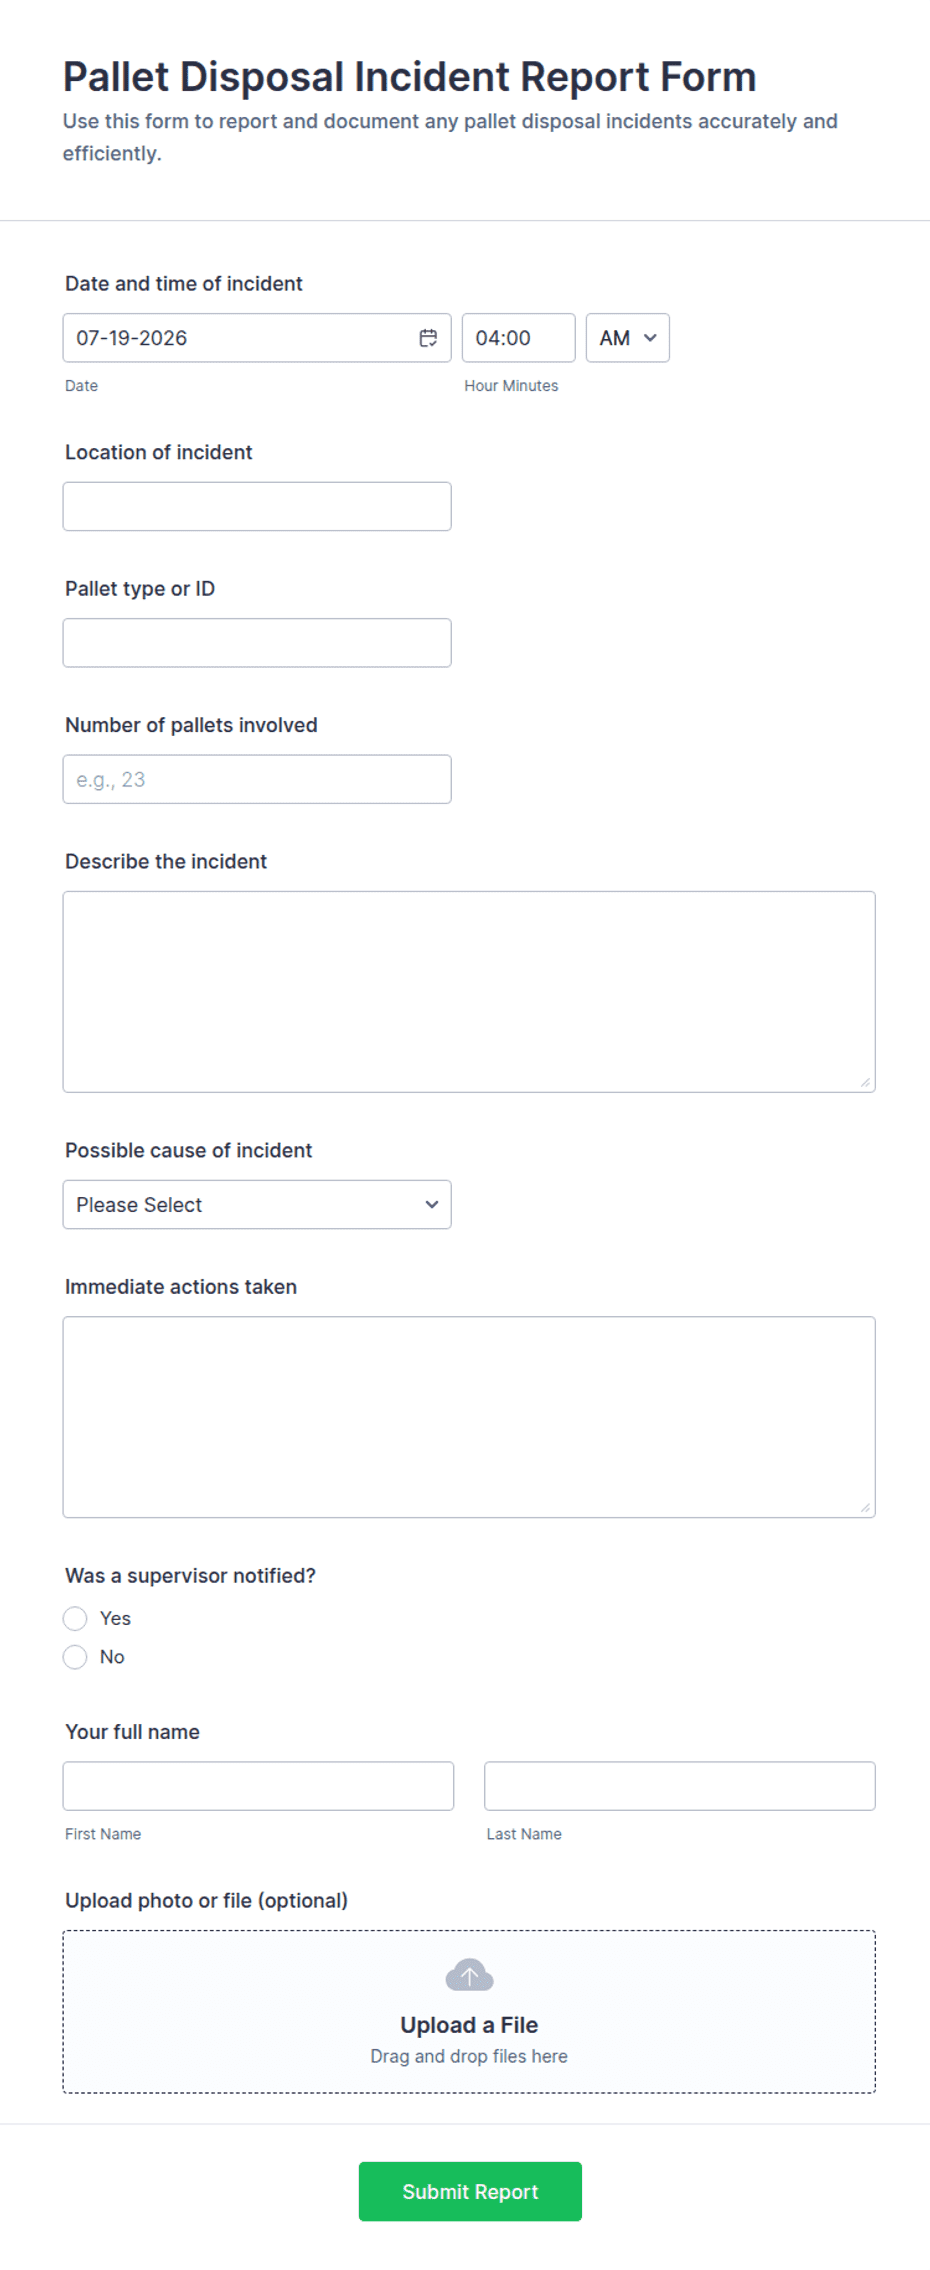This screenshot has height=2270, width=930.
Task: Select No for supervisor notified
Action: point(75,1657)
